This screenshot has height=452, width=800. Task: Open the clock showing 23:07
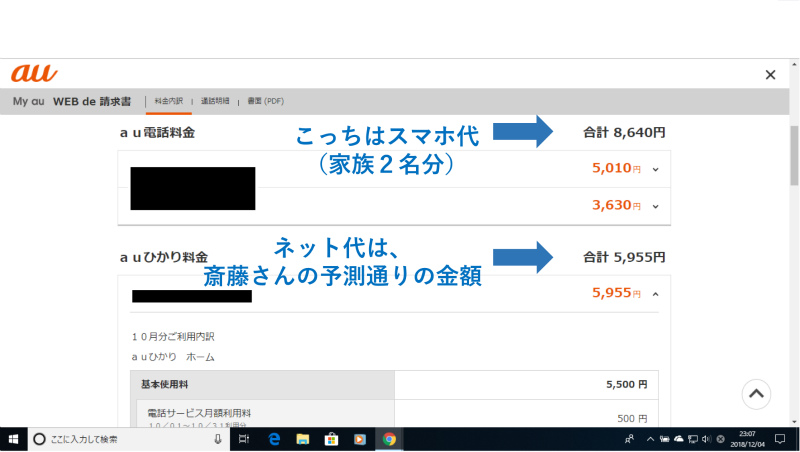point(747,439)
